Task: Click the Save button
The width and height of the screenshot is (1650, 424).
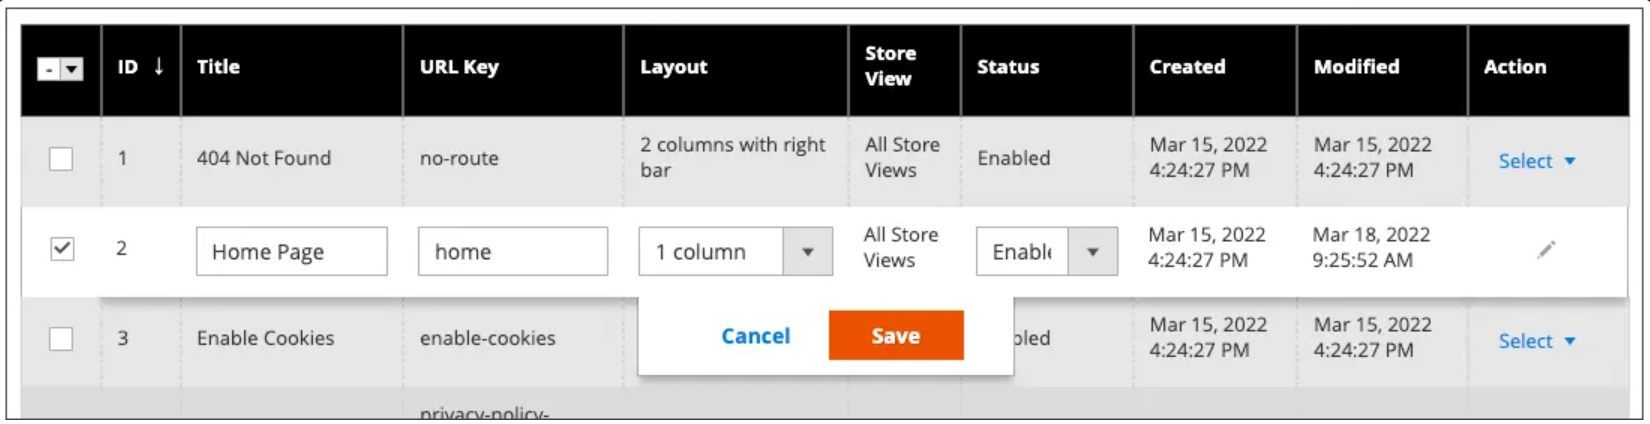Action: point(896,335)
